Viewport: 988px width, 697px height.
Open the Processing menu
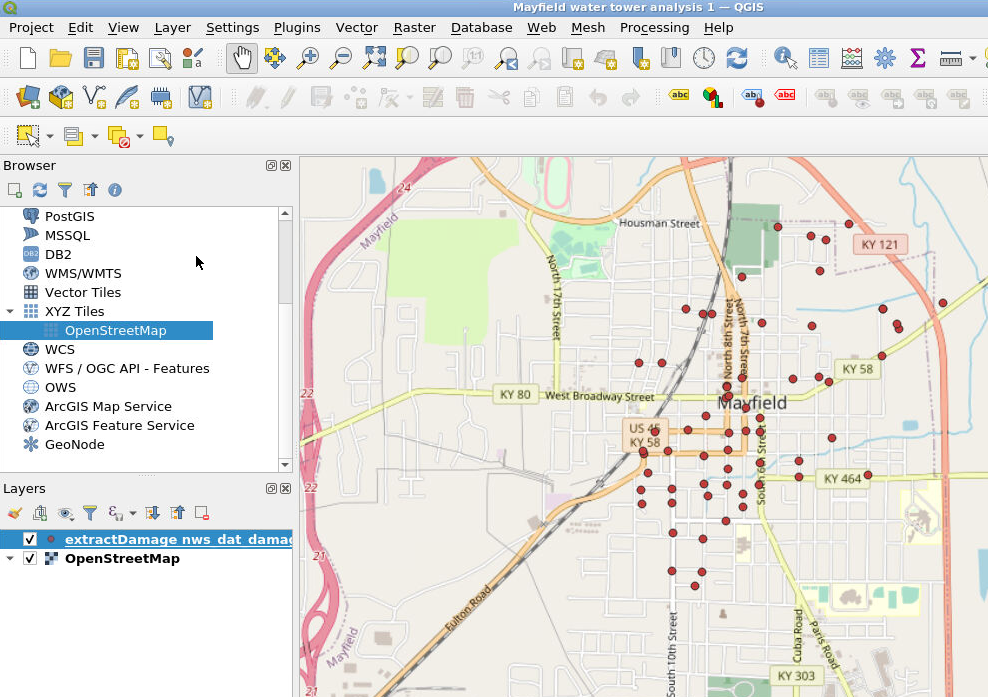pyautogui.click(x=654, y=27)
